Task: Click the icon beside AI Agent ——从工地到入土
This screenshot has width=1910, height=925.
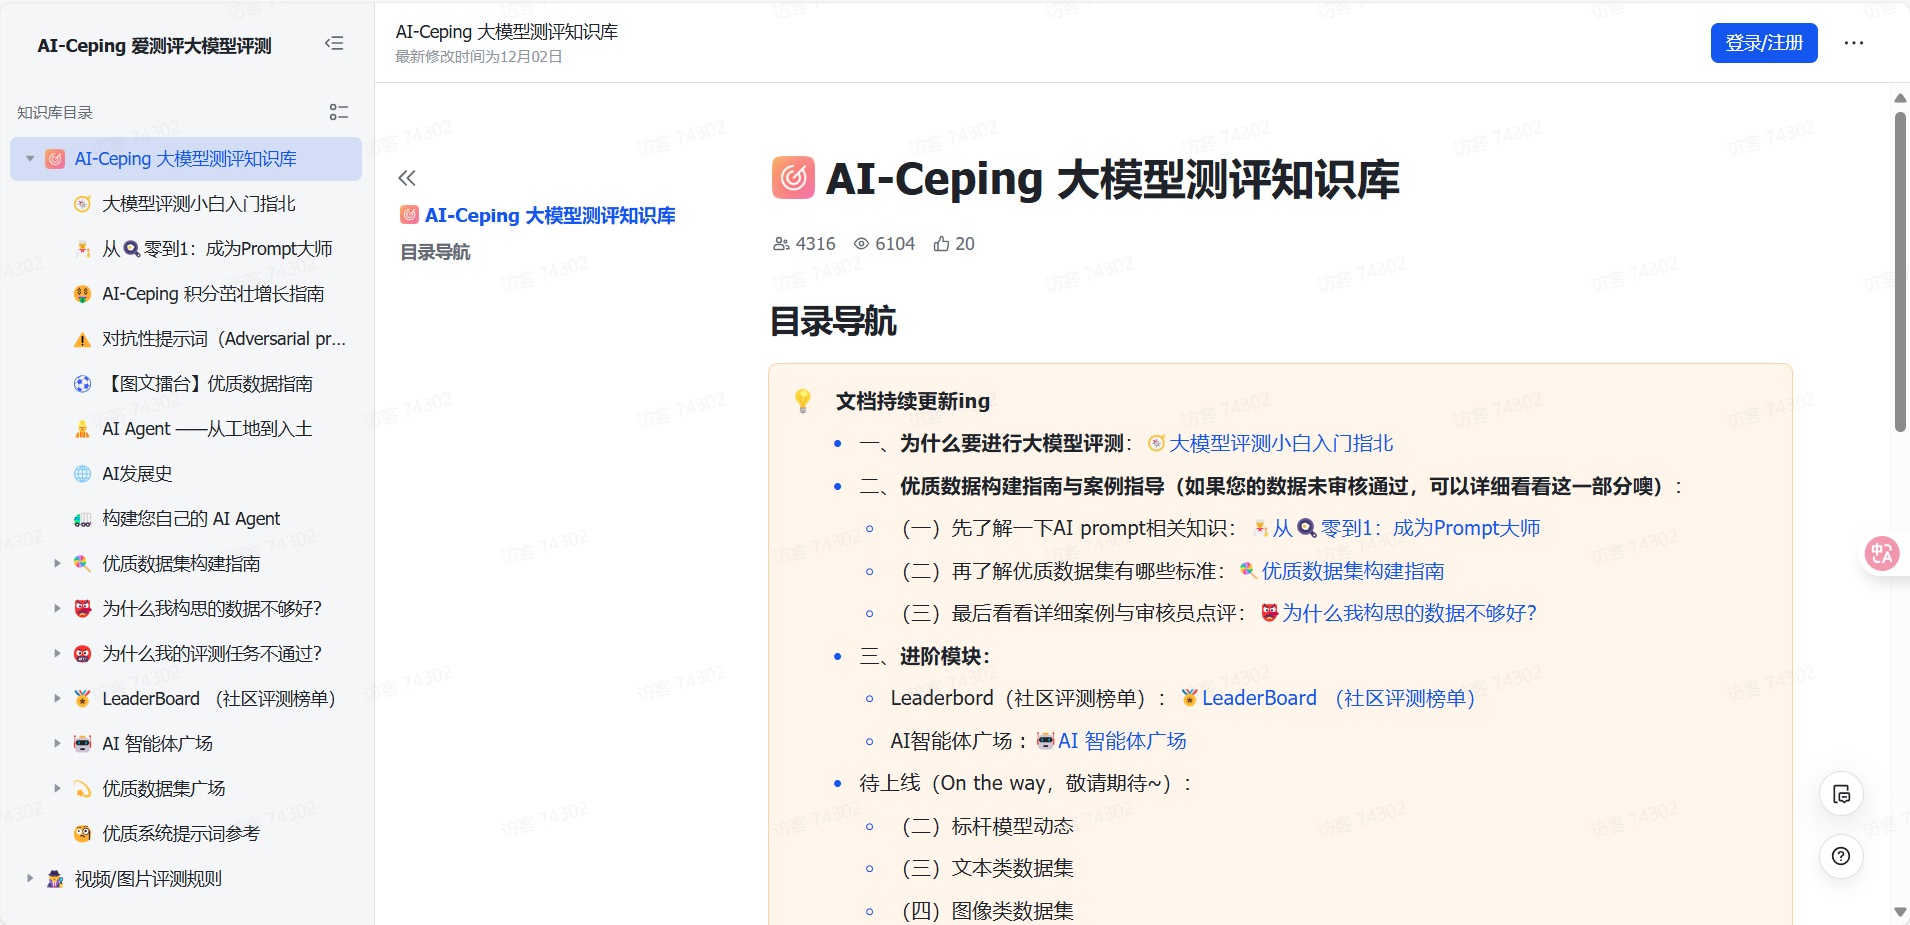Action: pyautogui.click(x=83, y=429)
